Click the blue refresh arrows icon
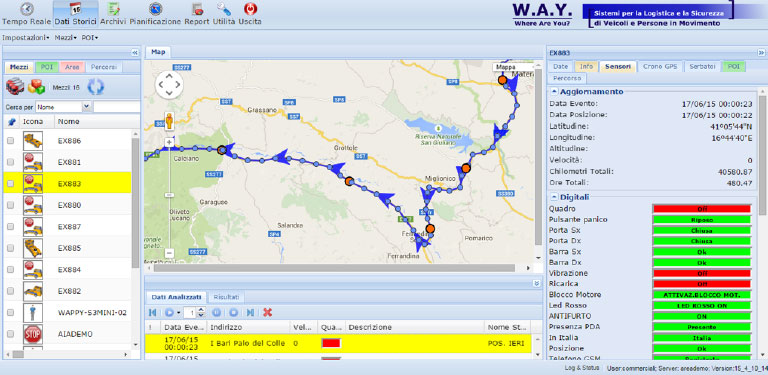 click(96, 87)
